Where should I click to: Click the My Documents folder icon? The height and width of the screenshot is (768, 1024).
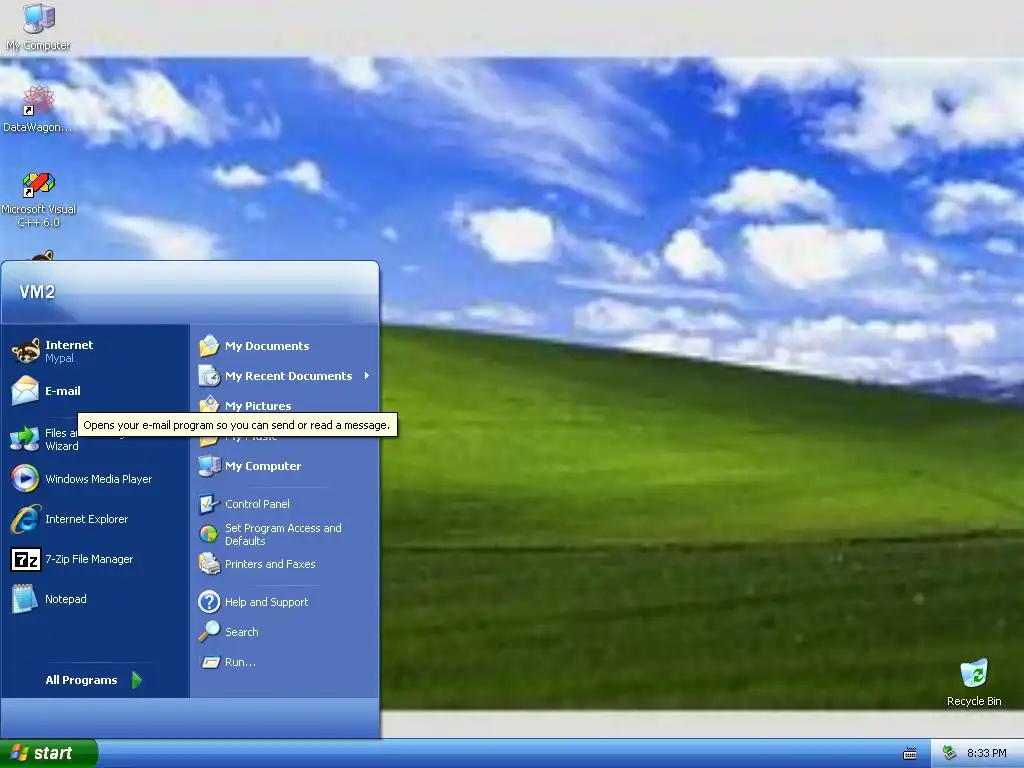209,345
